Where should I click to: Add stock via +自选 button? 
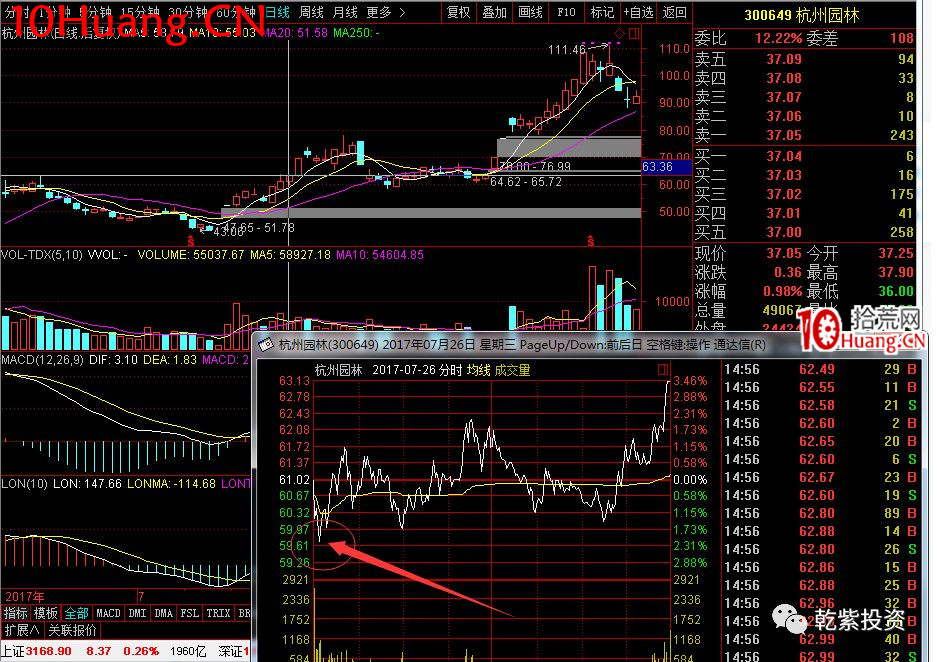point(638,13)
